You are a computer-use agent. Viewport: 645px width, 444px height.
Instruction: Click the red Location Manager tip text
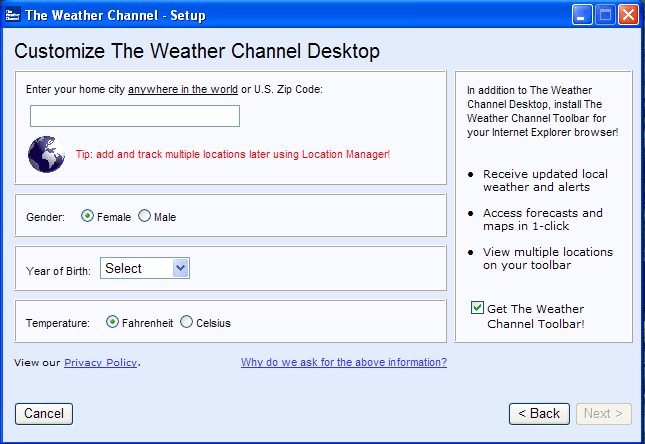pos(233,154)
